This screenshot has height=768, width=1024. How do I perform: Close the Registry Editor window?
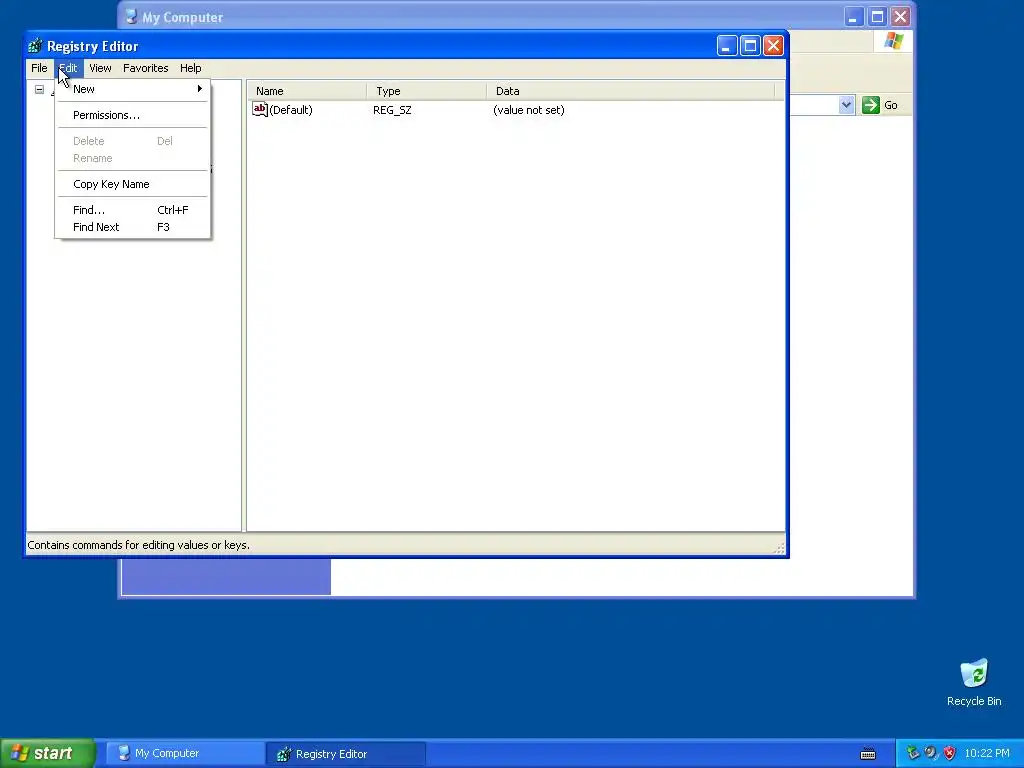[773, 46]
